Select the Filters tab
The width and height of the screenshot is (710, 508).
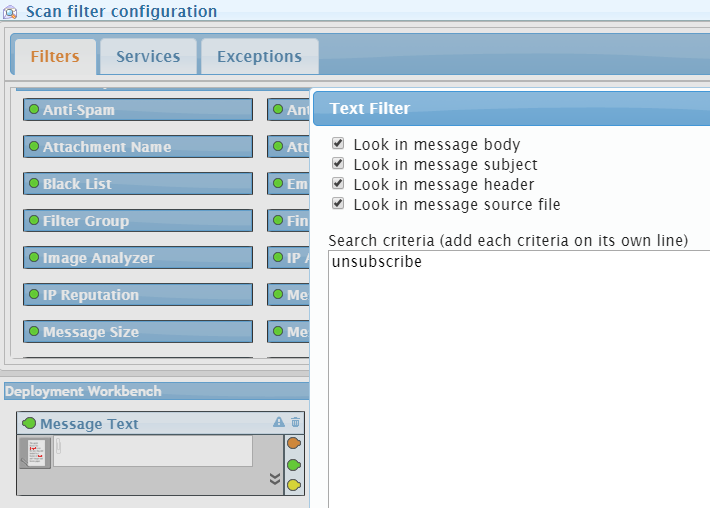pos(55,57)
